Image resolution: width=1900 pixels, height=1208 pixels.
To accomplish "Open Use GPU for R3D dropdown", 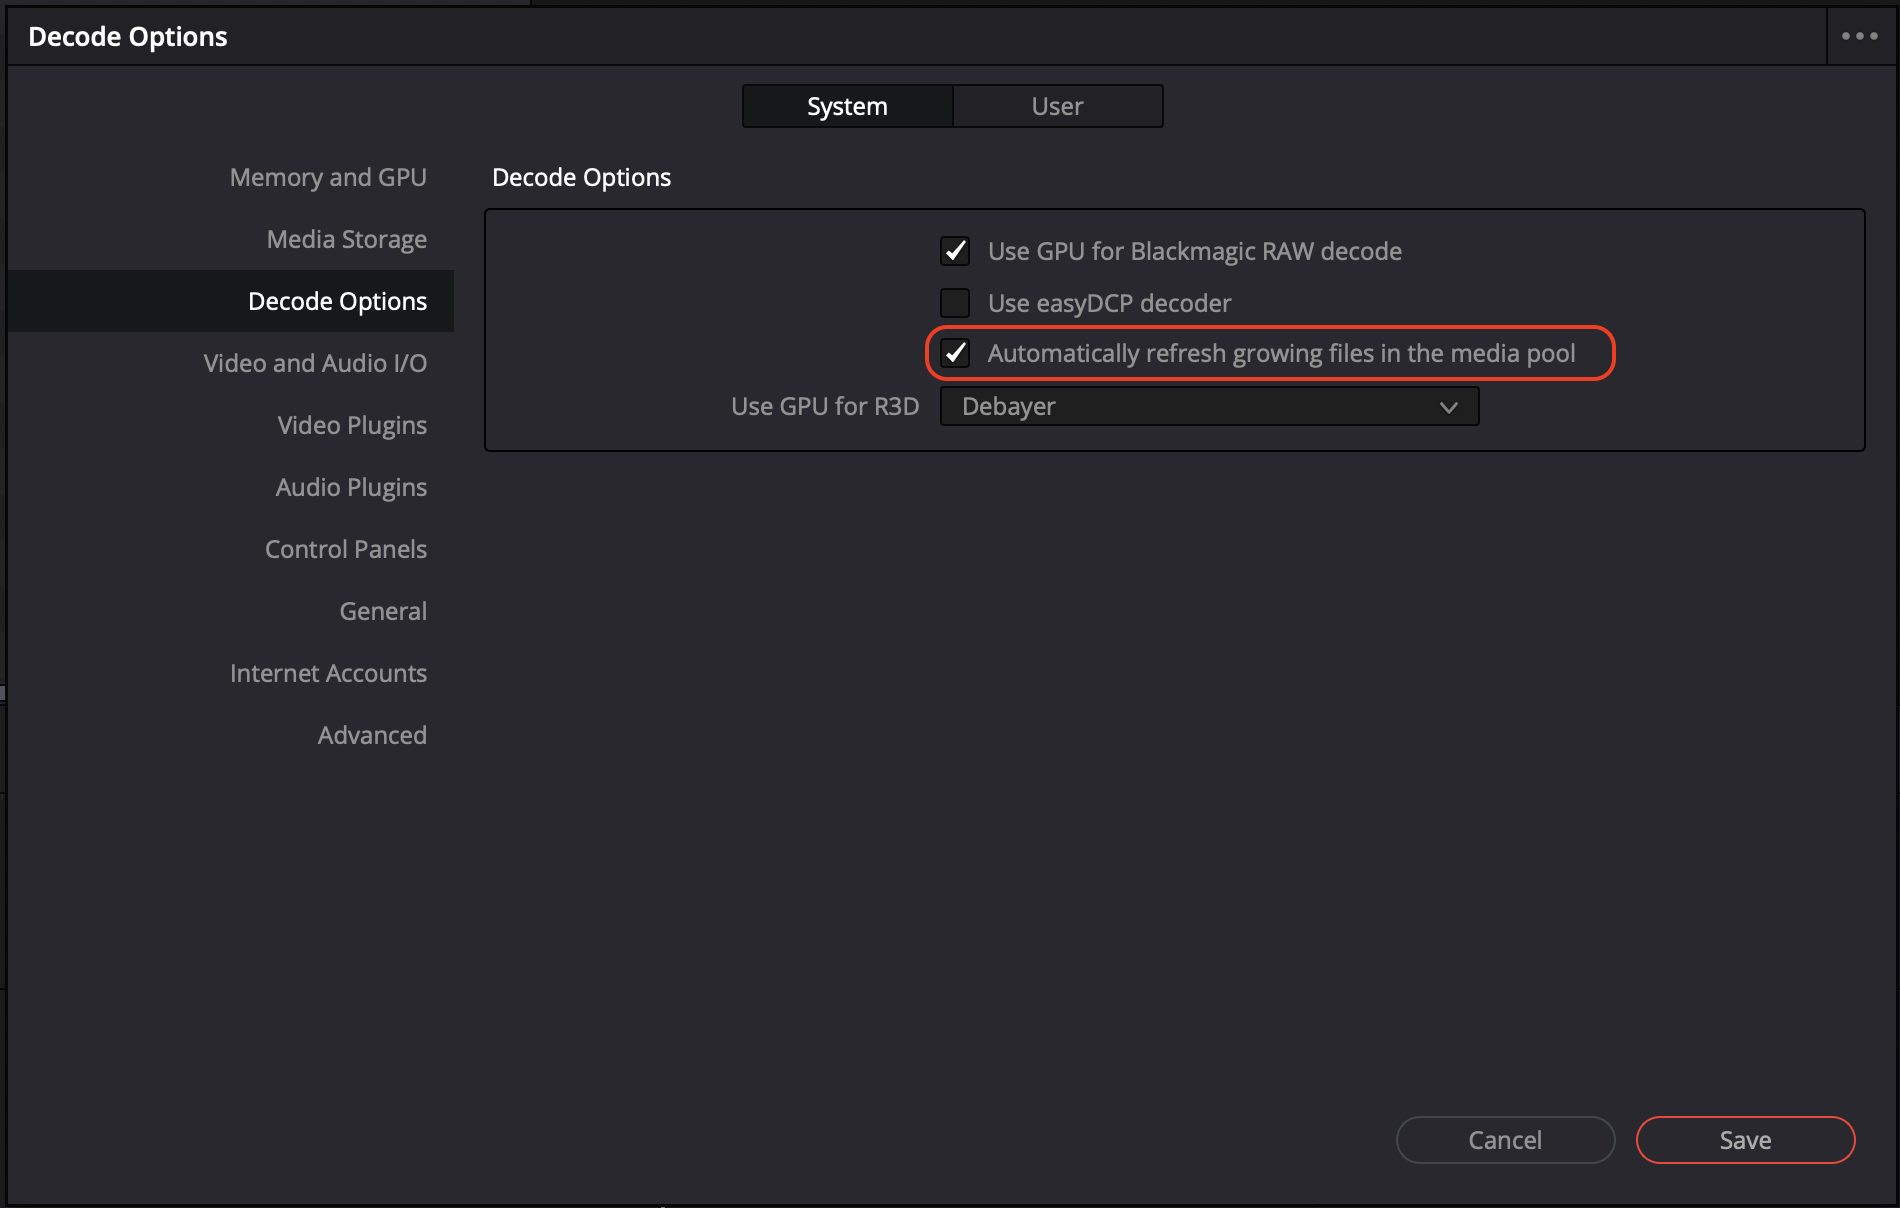I will tap(1209, 406).
